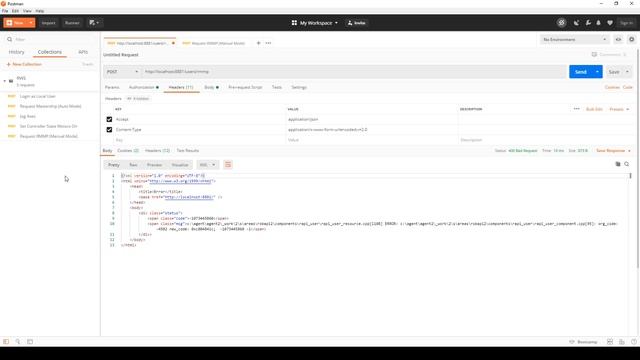
Task: Open the Presets dropdown
Action: coord(619,109)
